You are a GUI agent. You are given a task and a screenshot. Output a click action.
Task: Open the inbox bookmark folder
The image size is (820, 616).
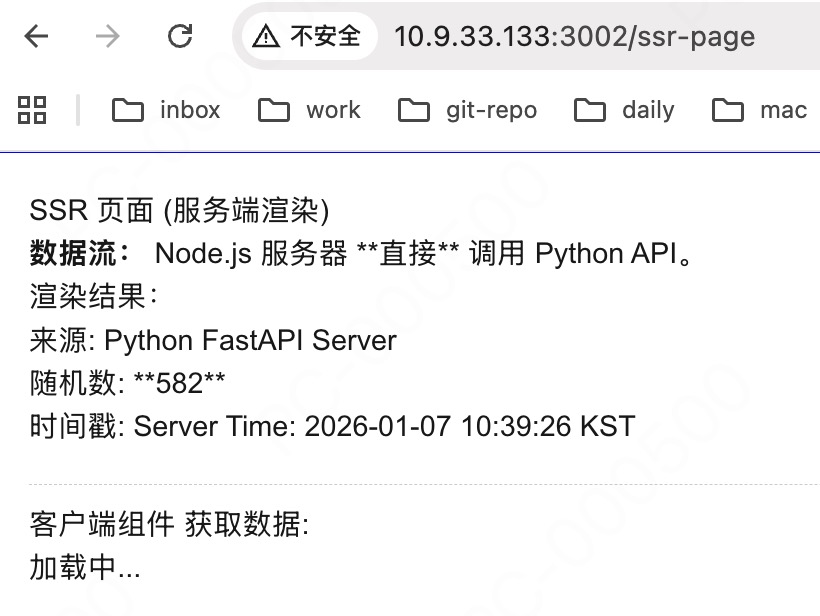click(x=167, y=110)
